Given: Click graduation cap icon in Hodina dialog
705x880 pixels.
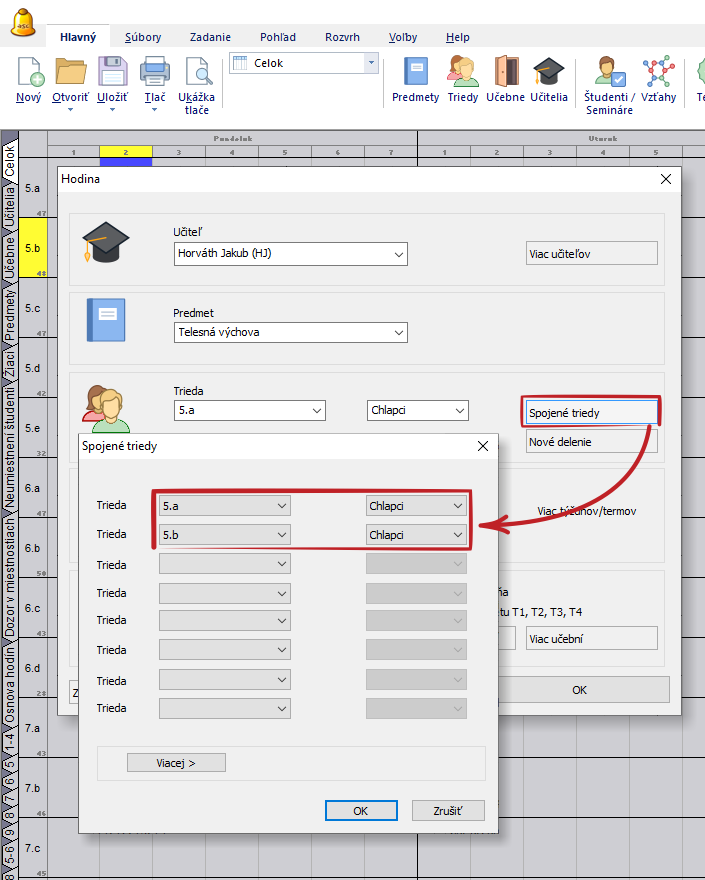Looking at the screenshot, I should (x=106, y=242).
